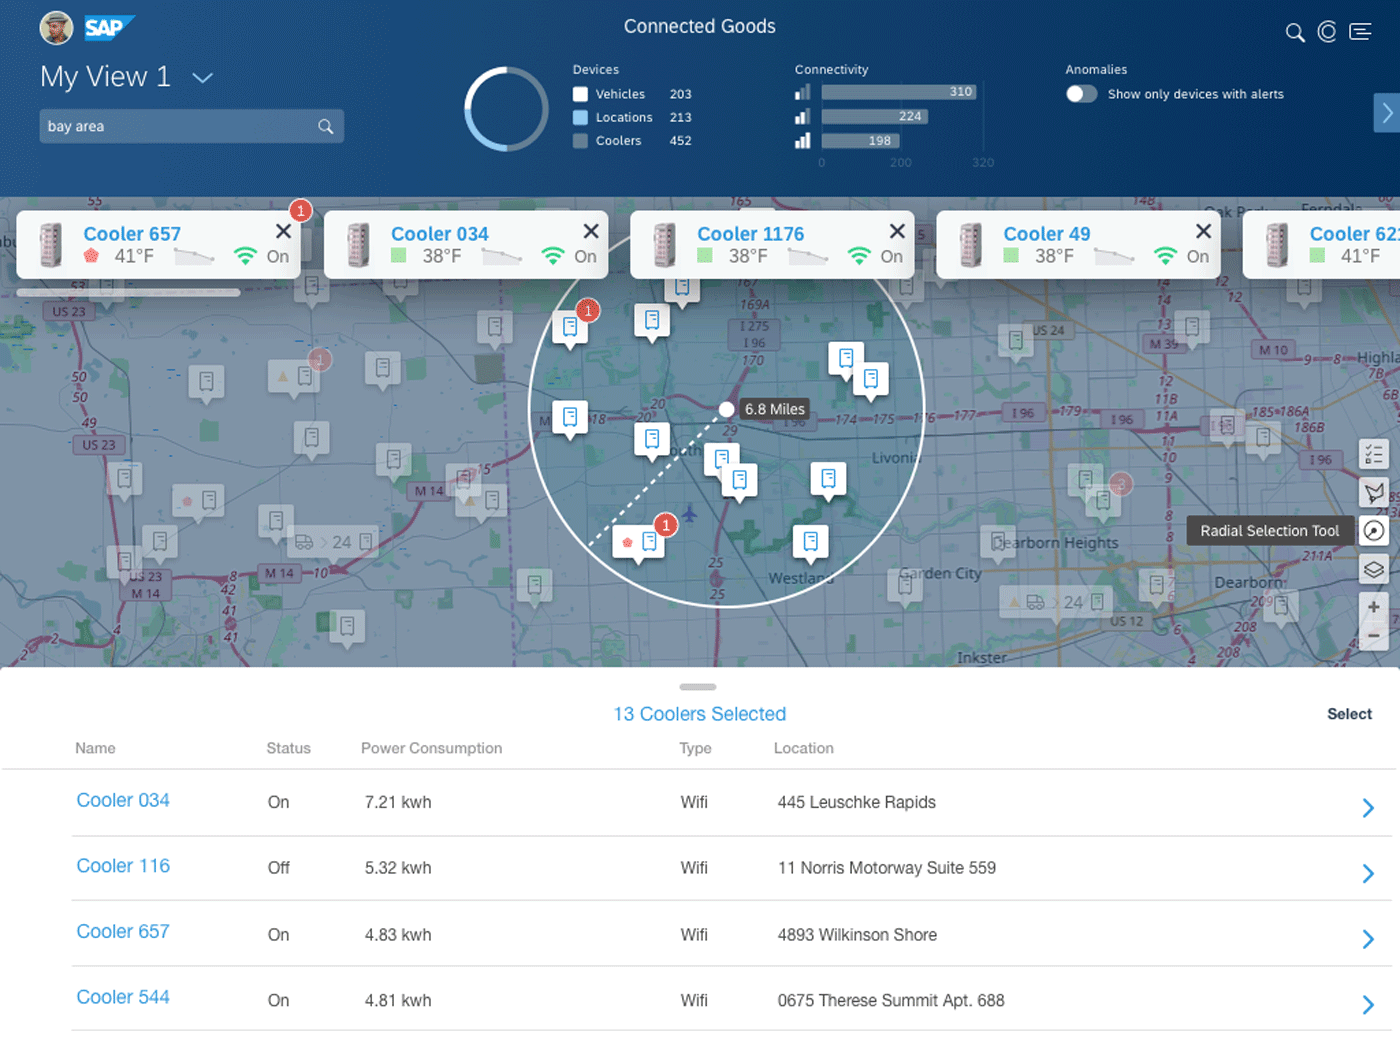The width and height of the screenshot is (1400, 1050).
Task: Toggle the Vehicles device checkbox
Action: (x=580, y=94)
